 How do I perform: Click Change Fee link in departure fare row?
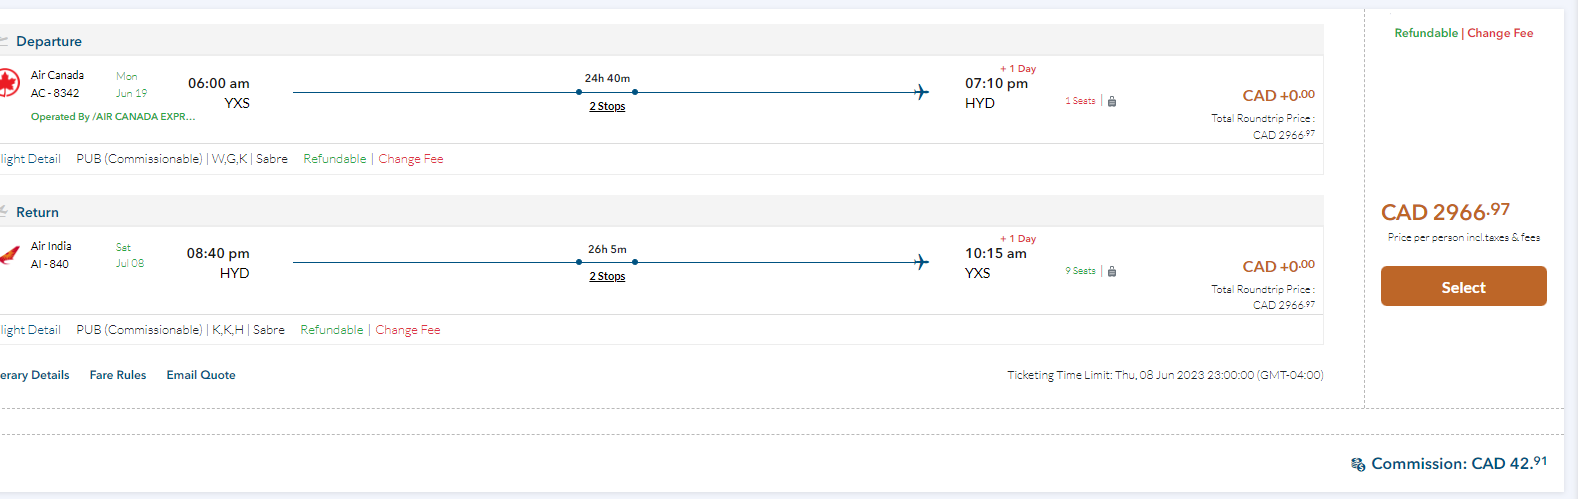[x=411, y=159]
